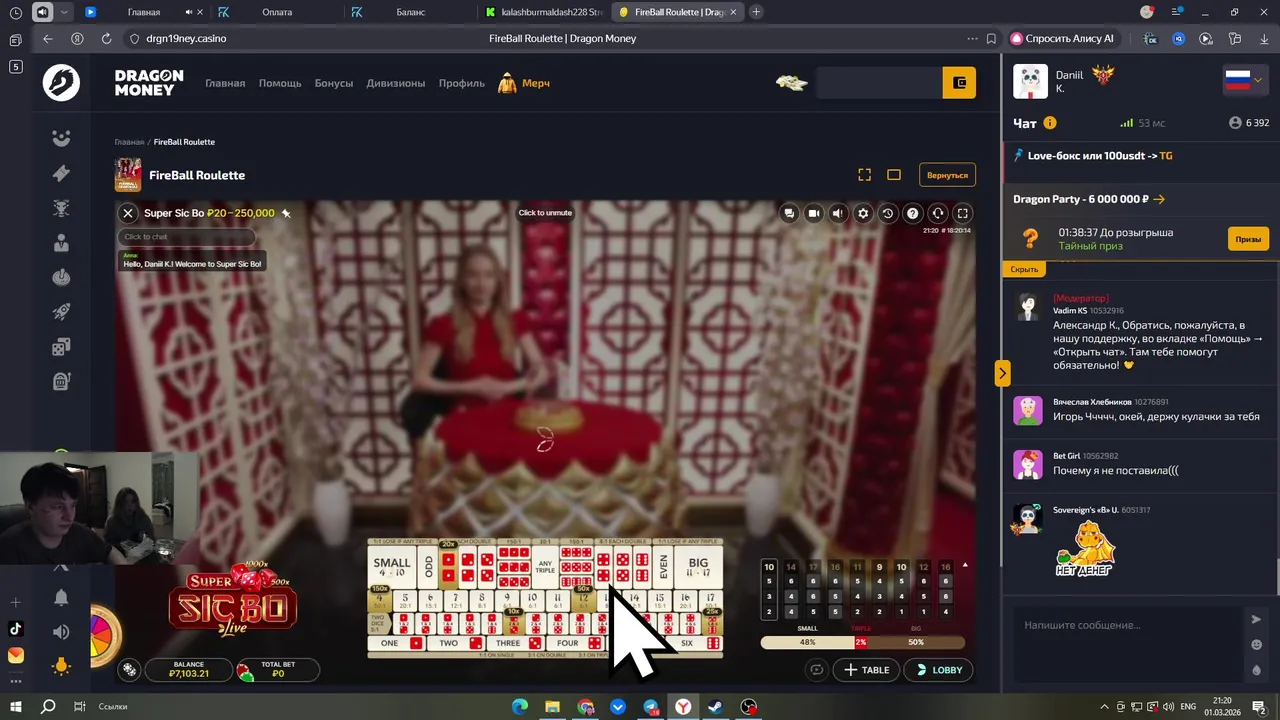
Task: Bet on SMALL 4-10
Action: (391, 567)
